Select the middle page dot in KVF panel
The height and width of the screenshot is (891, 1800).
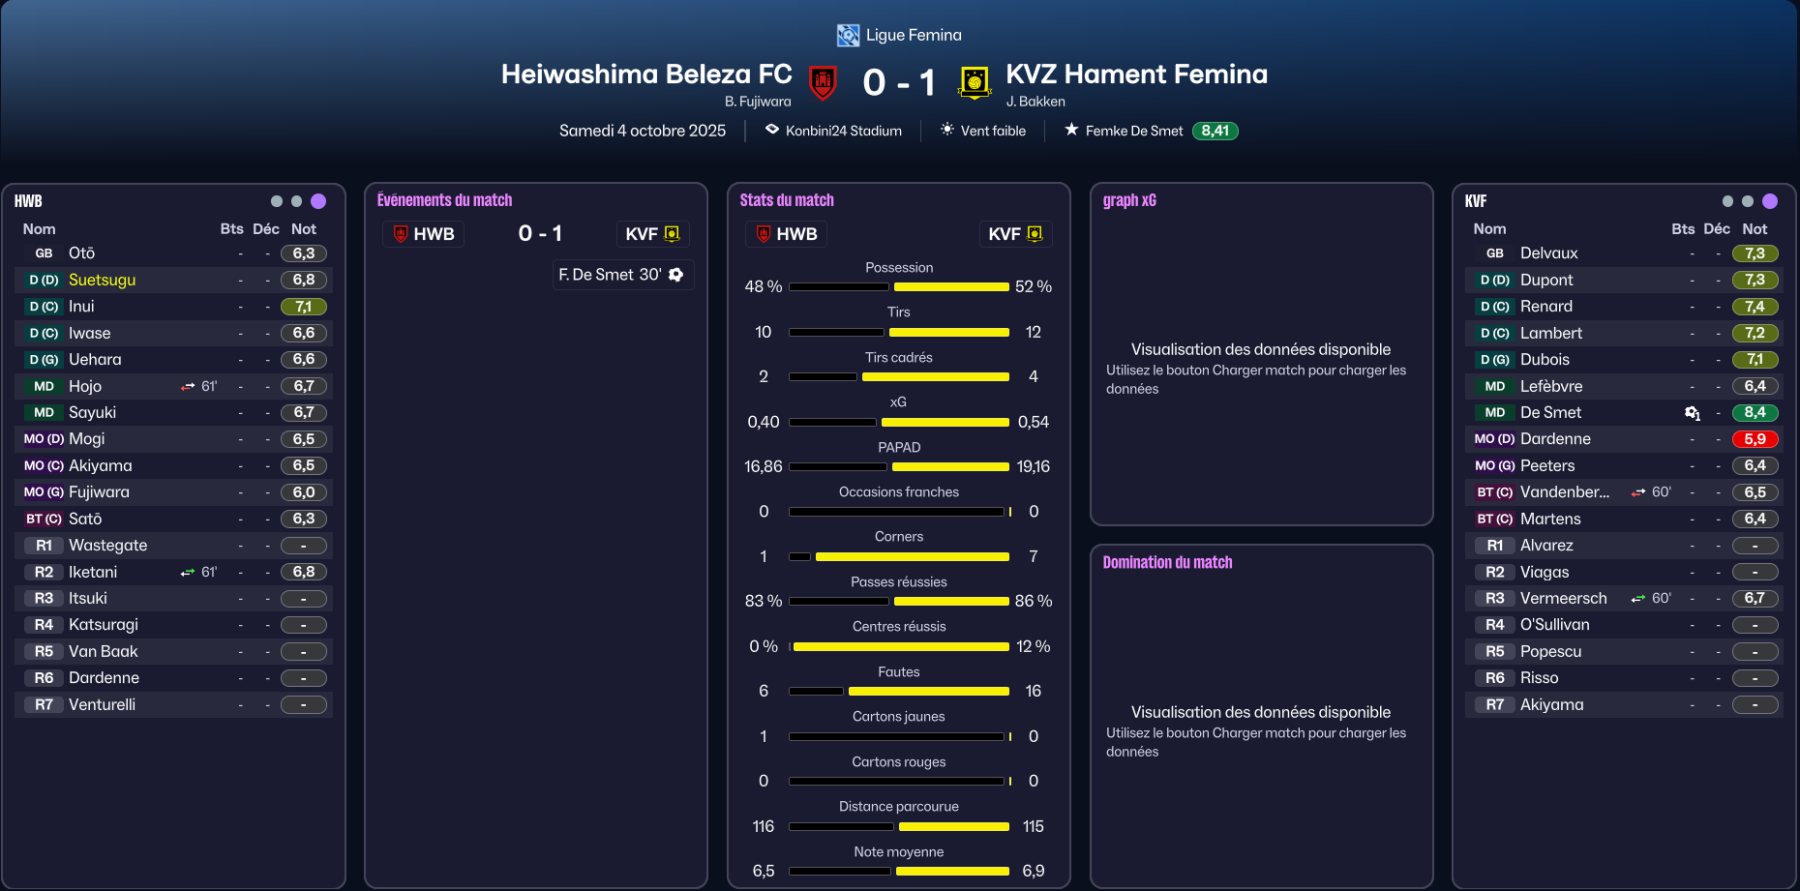[x=1747, y=201]
